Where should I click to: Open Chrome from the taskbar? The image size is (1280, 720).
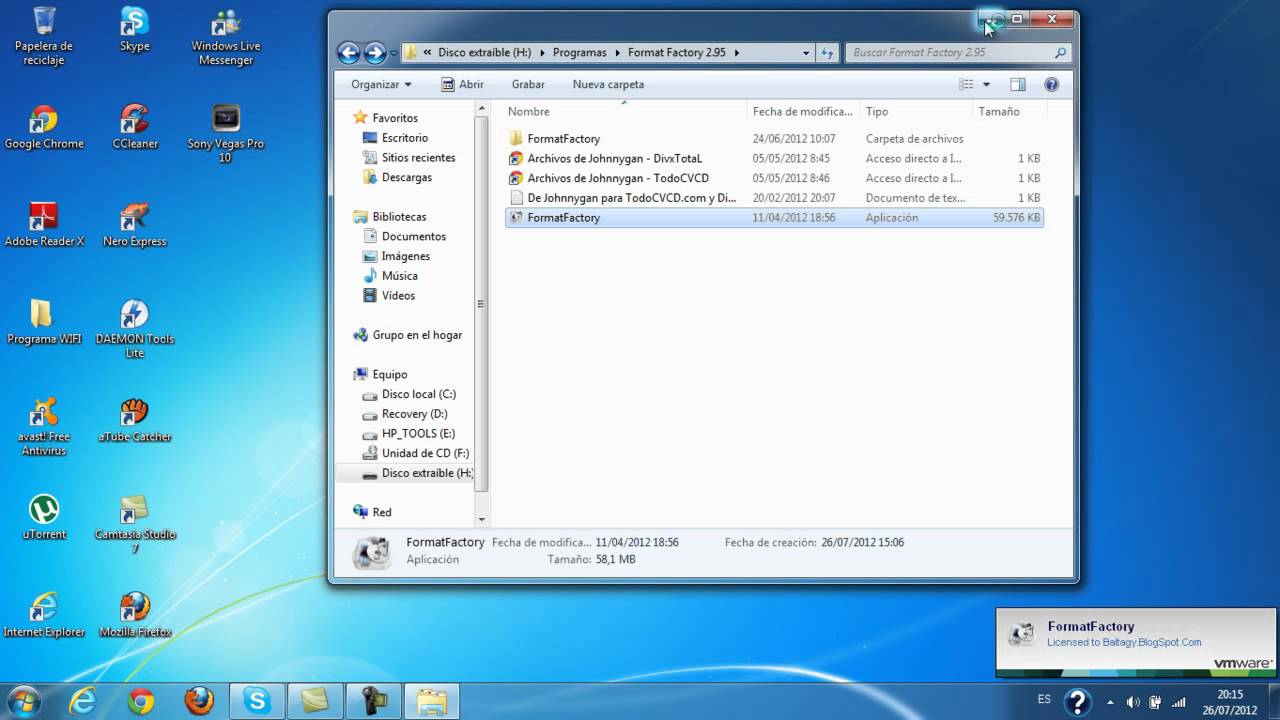coord(140,701)
